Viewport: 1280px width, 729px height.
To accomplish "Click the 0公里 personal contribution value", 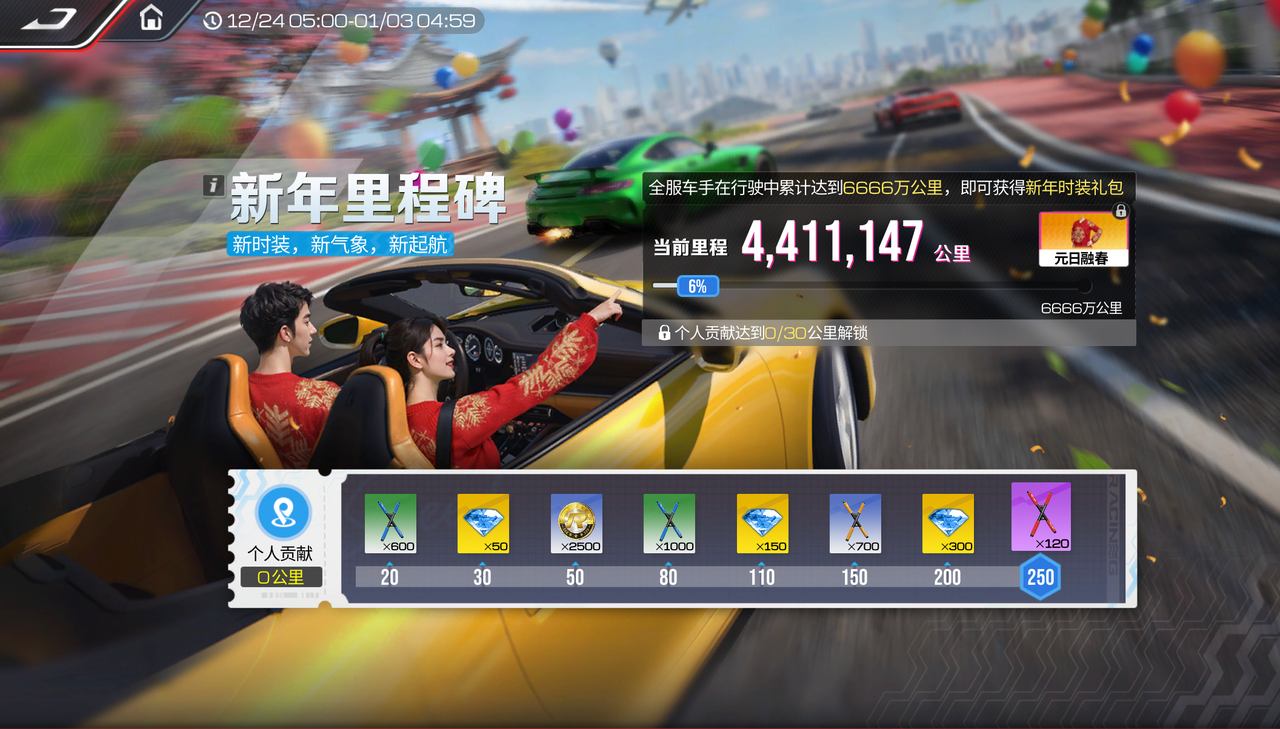I will [281, 577].
